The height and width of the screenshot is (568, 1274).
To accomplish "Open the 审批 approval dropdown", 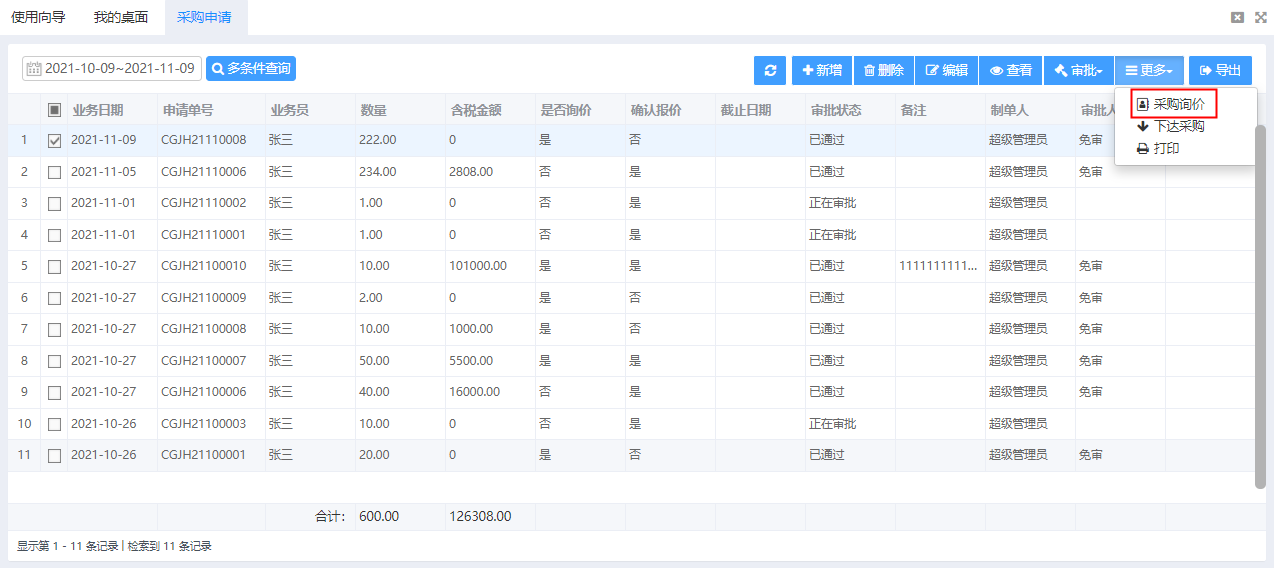I will pos(1079,70).
